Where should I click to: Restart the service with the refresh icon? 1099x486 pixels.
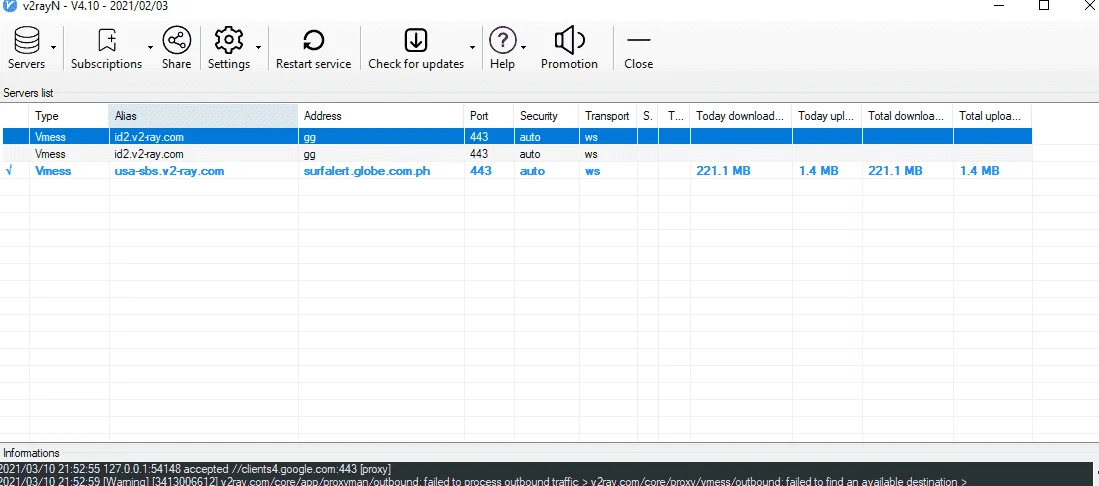[x=313, y=41]
